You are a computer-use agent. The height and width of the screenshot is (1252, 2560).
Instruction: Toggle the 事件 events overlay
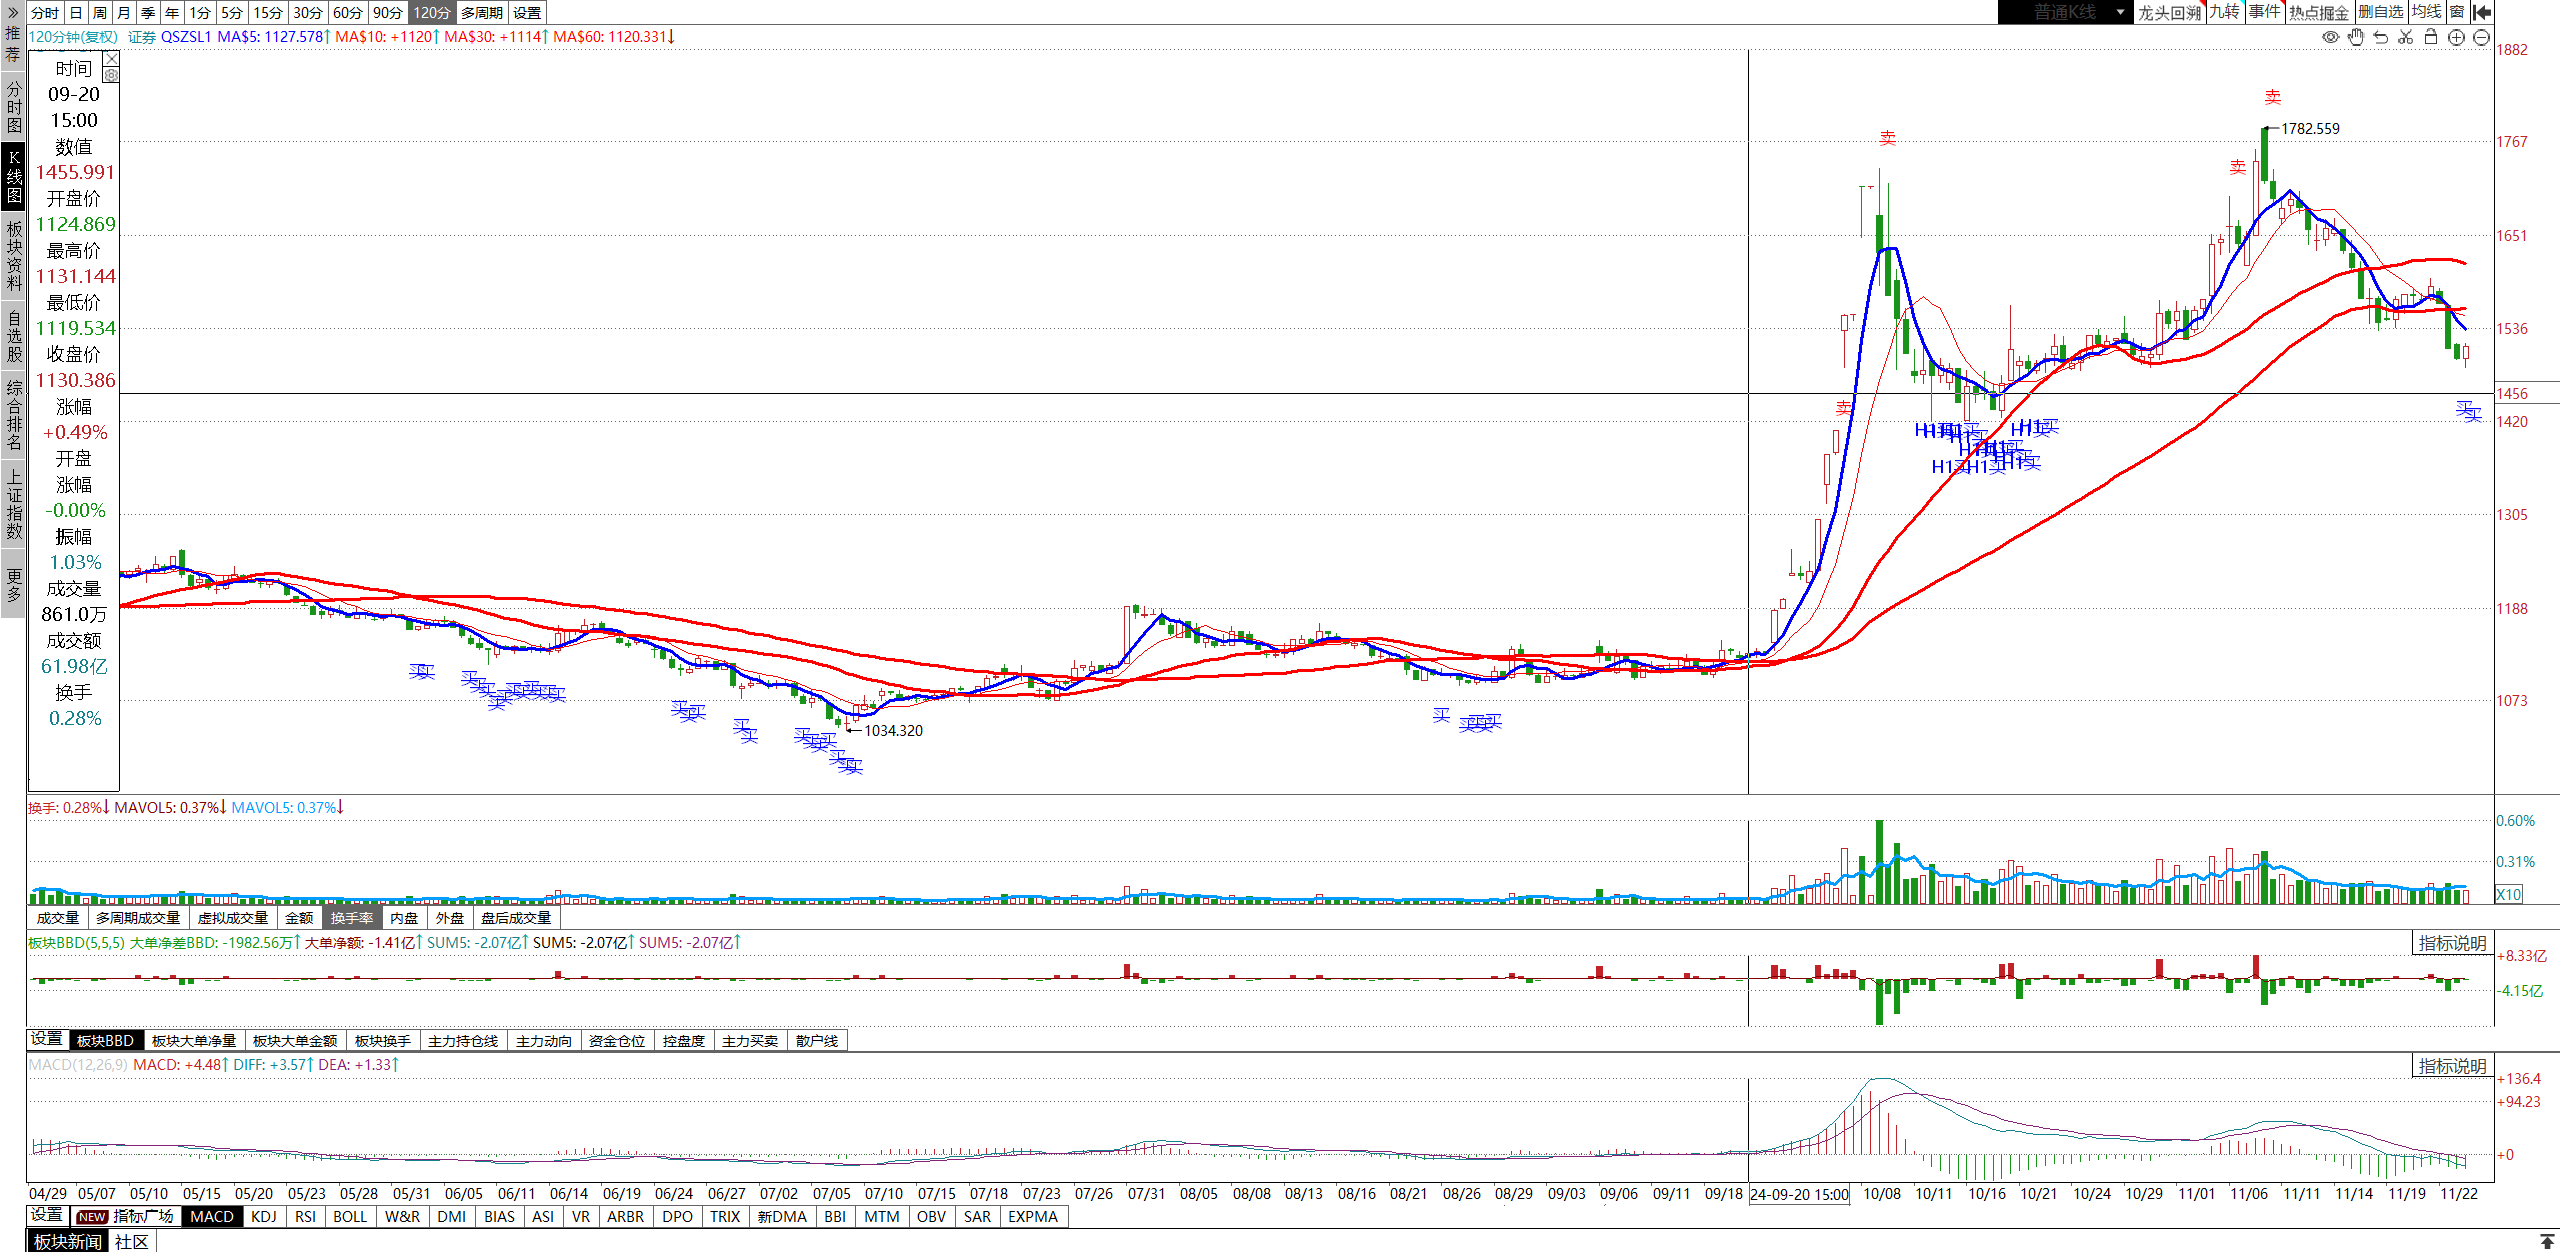coord(2265,12)
